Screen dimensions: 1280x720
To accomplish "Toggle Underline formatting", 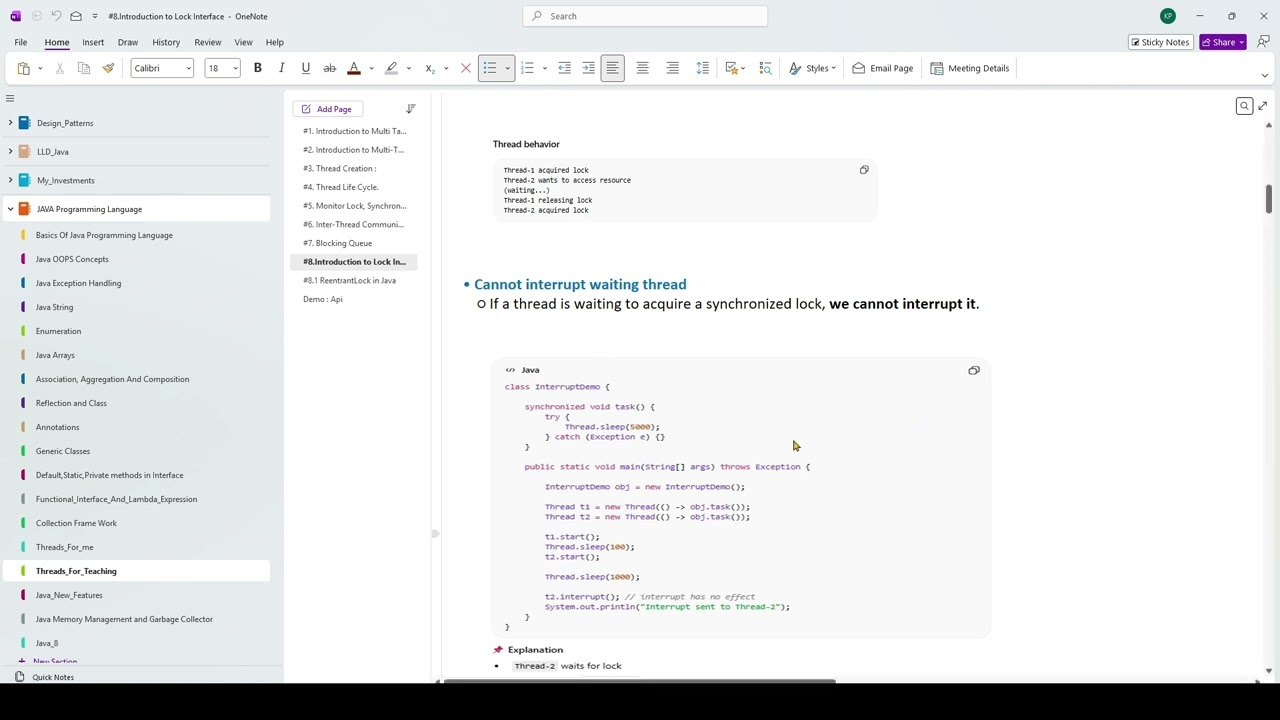I will point(305,68).
